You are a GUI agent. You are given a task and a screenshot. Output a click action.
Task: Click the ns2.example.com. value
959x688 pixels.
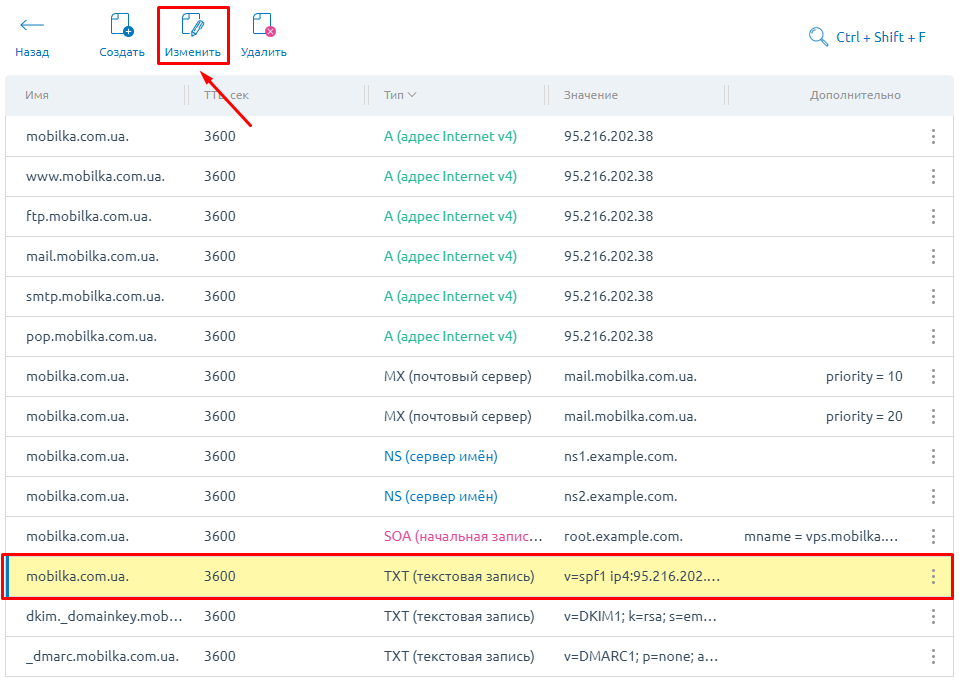[620, 497]
